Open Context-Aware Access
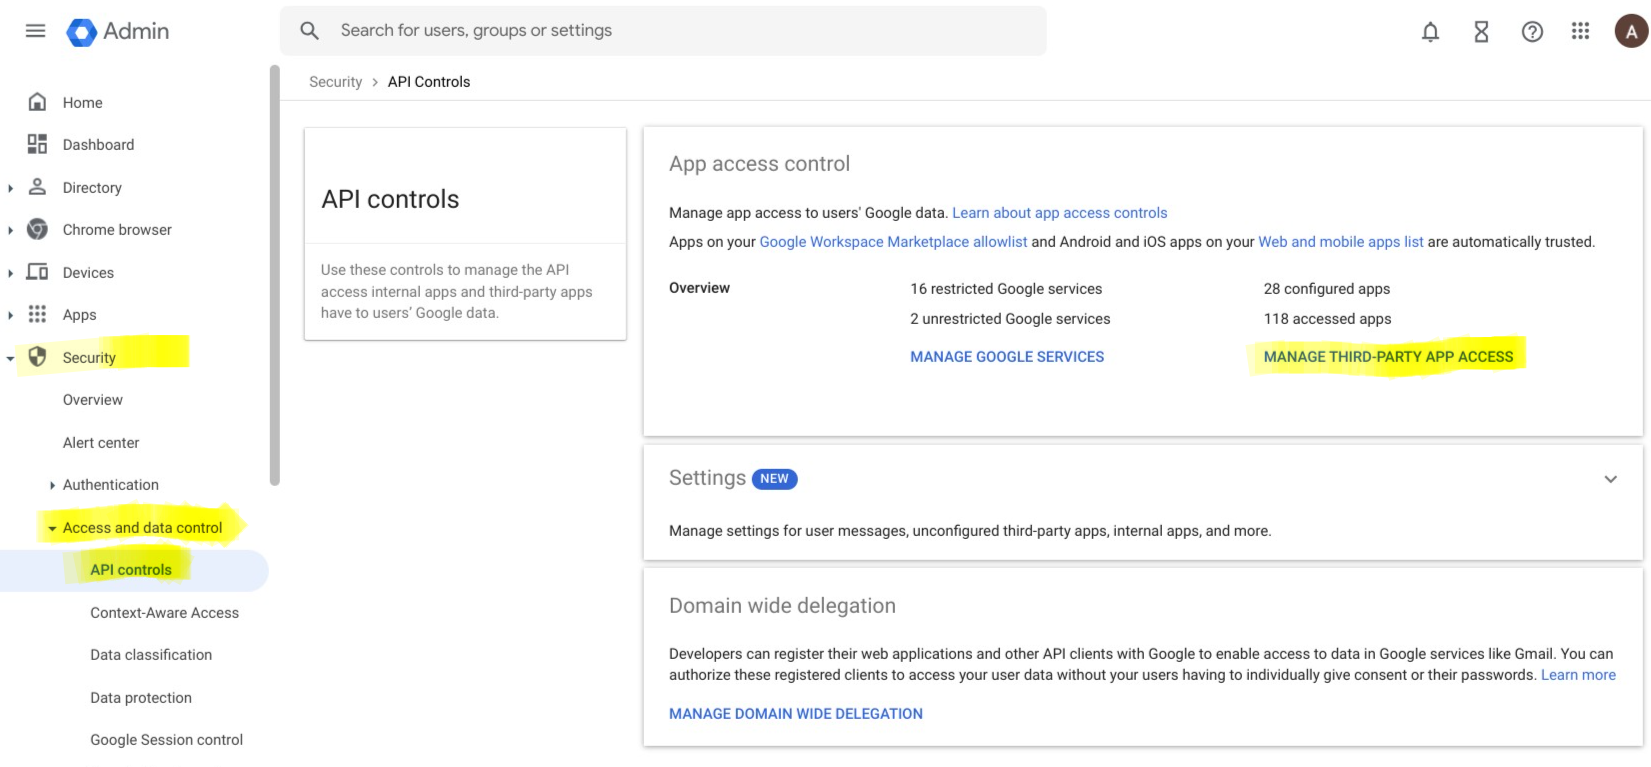This screenshot has height=767, width=1651. (165, 613)
